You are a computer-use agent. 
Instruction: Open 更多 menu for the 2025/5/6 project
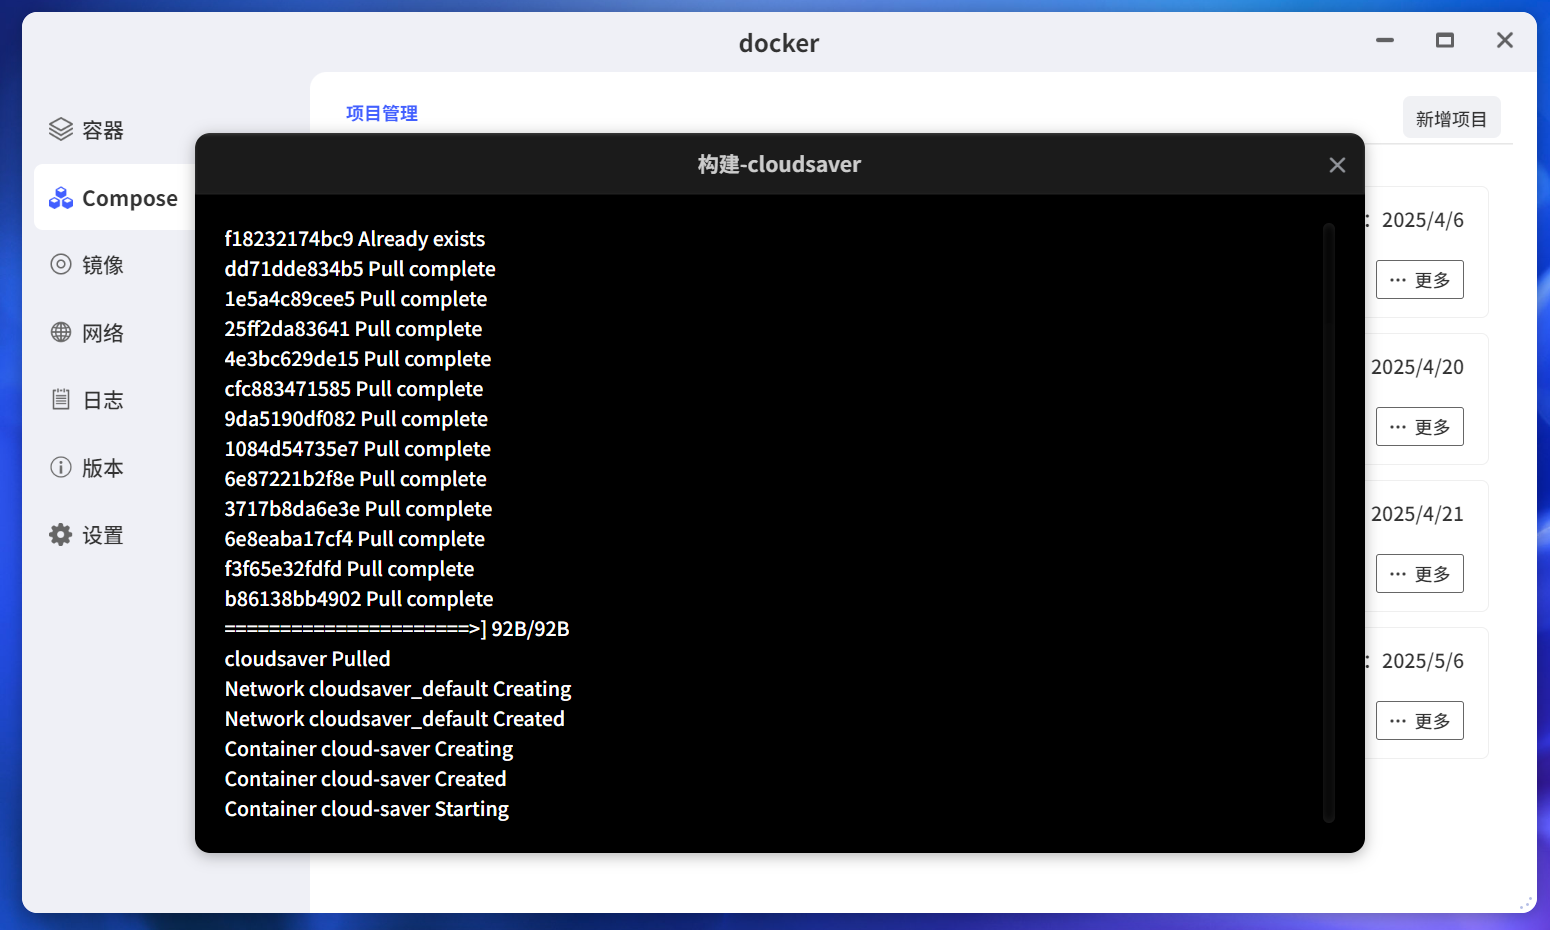(x=1420, y=721)
